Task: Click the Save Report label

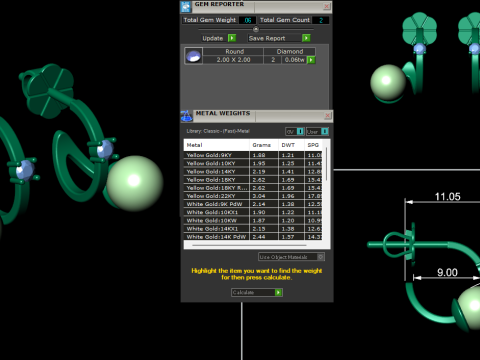Action: (267, 38)
